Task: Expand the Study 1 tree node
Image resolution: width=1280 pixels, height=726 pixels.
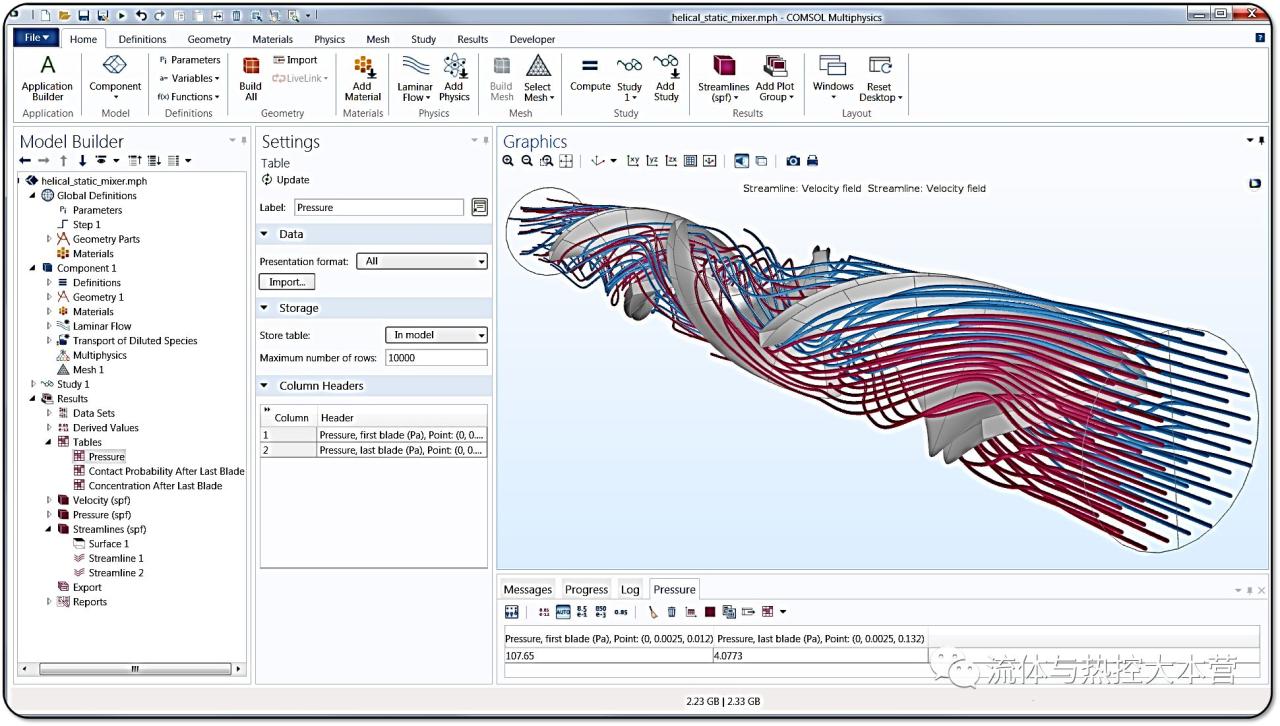Action: (x=34, y=384)
